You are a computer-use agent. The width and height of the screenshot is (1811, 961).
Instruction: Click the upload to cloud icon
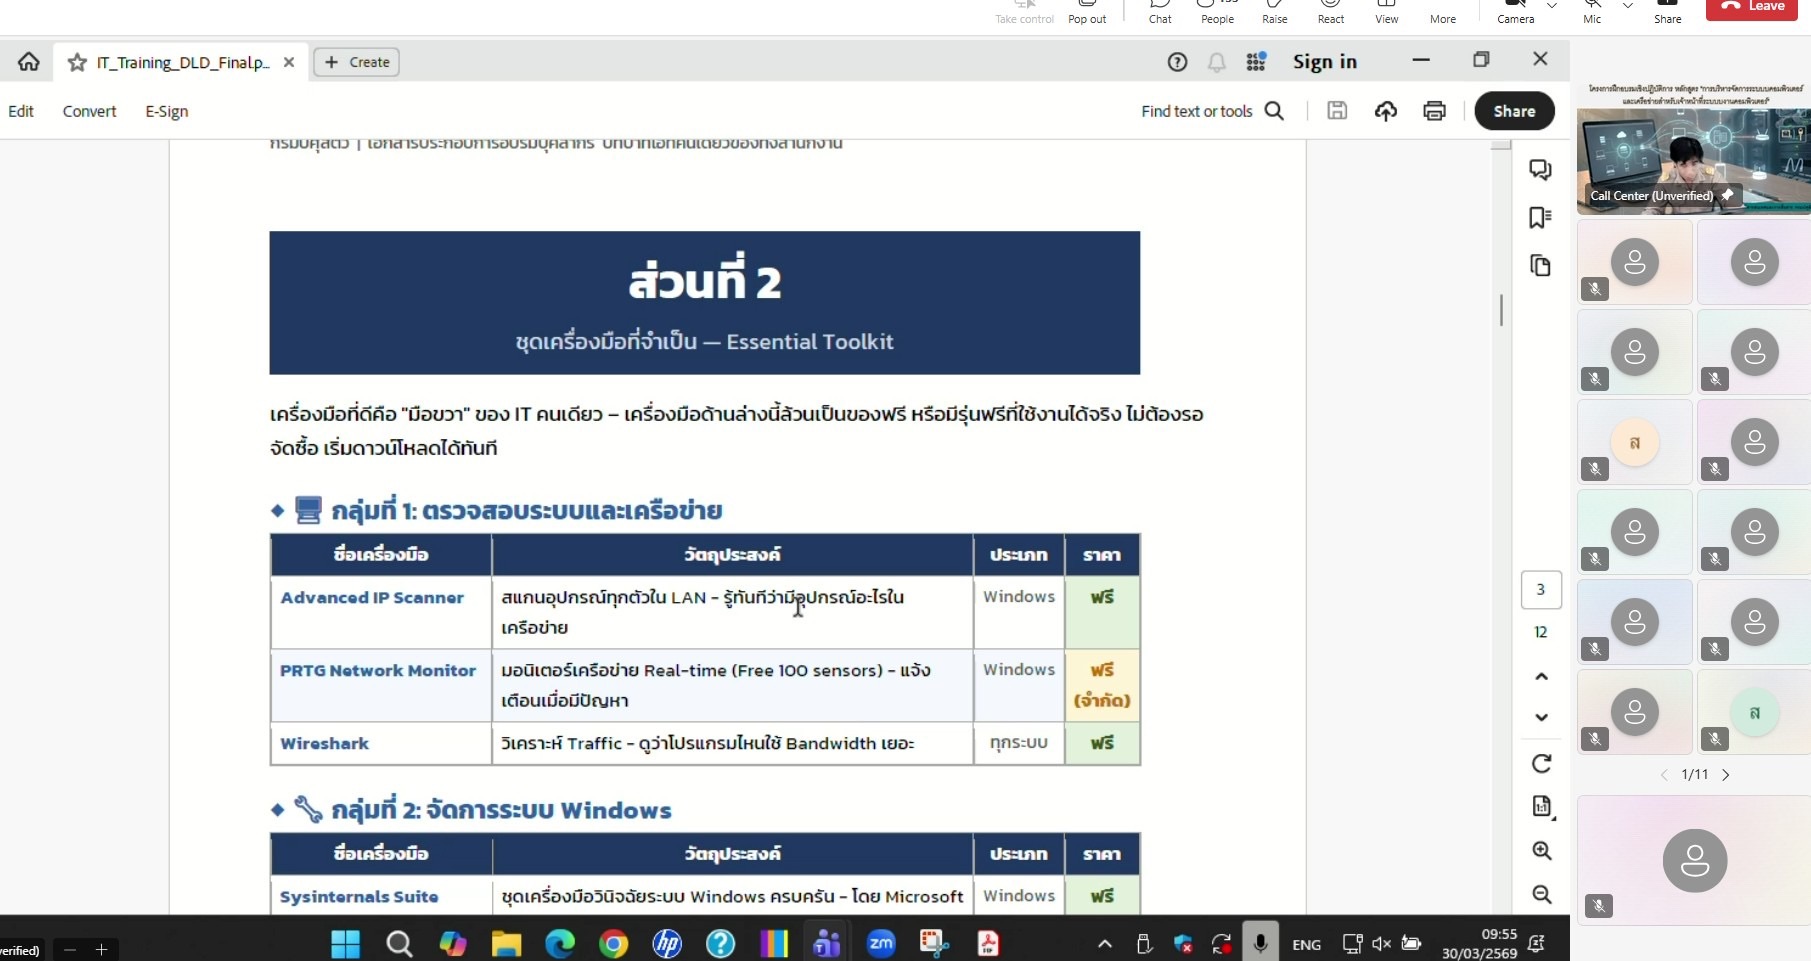point(1385,111)
